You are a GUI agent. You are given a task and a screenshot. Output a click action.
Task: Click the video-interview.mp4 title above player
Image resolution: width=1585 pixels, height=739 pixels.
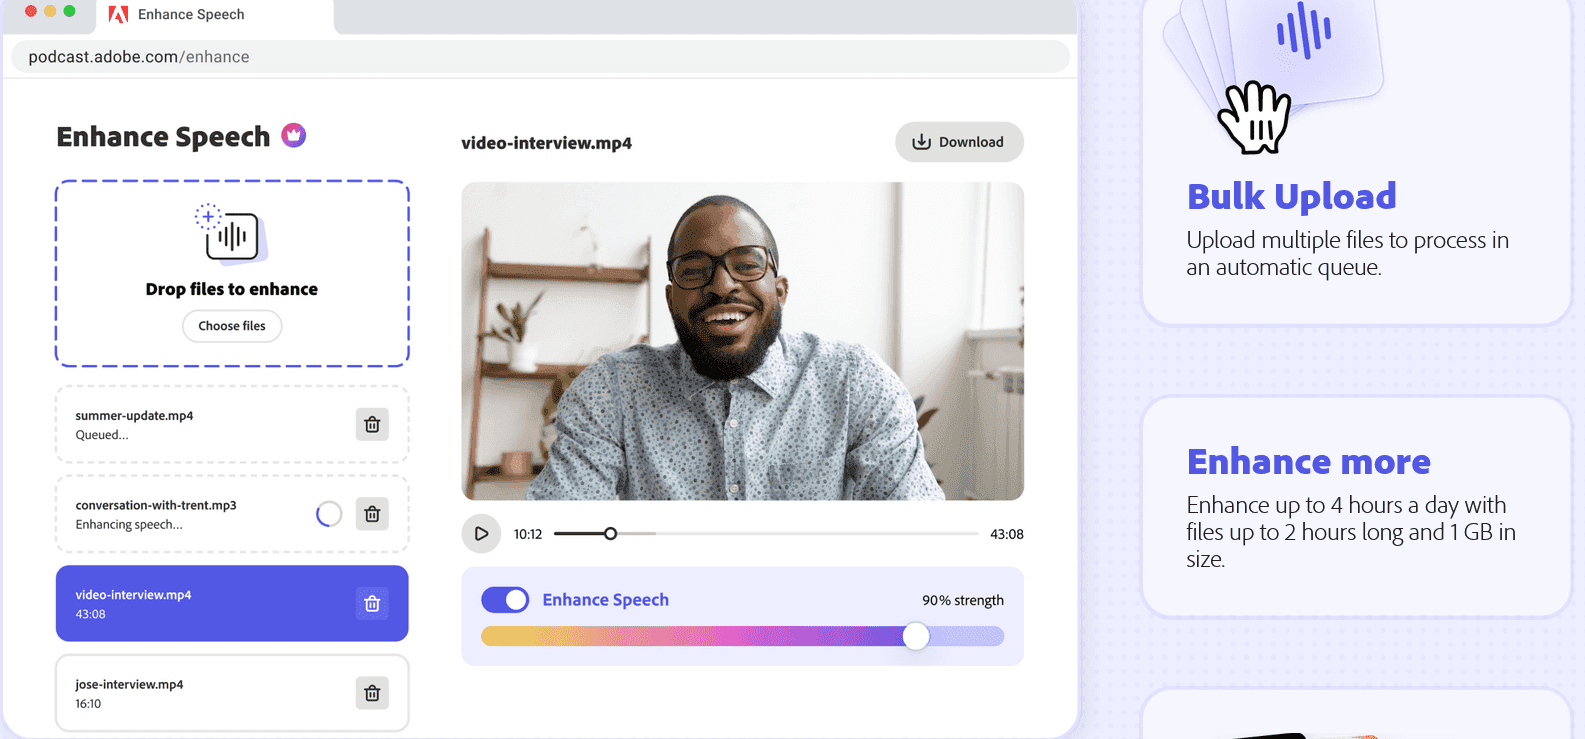tap(546, 143)
